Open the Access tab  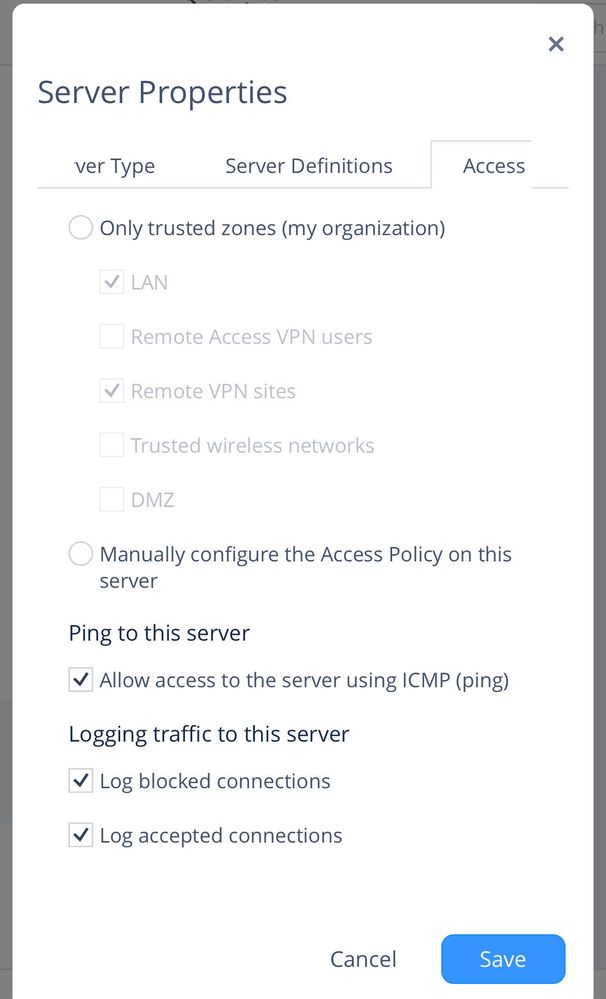click(494, 166)
